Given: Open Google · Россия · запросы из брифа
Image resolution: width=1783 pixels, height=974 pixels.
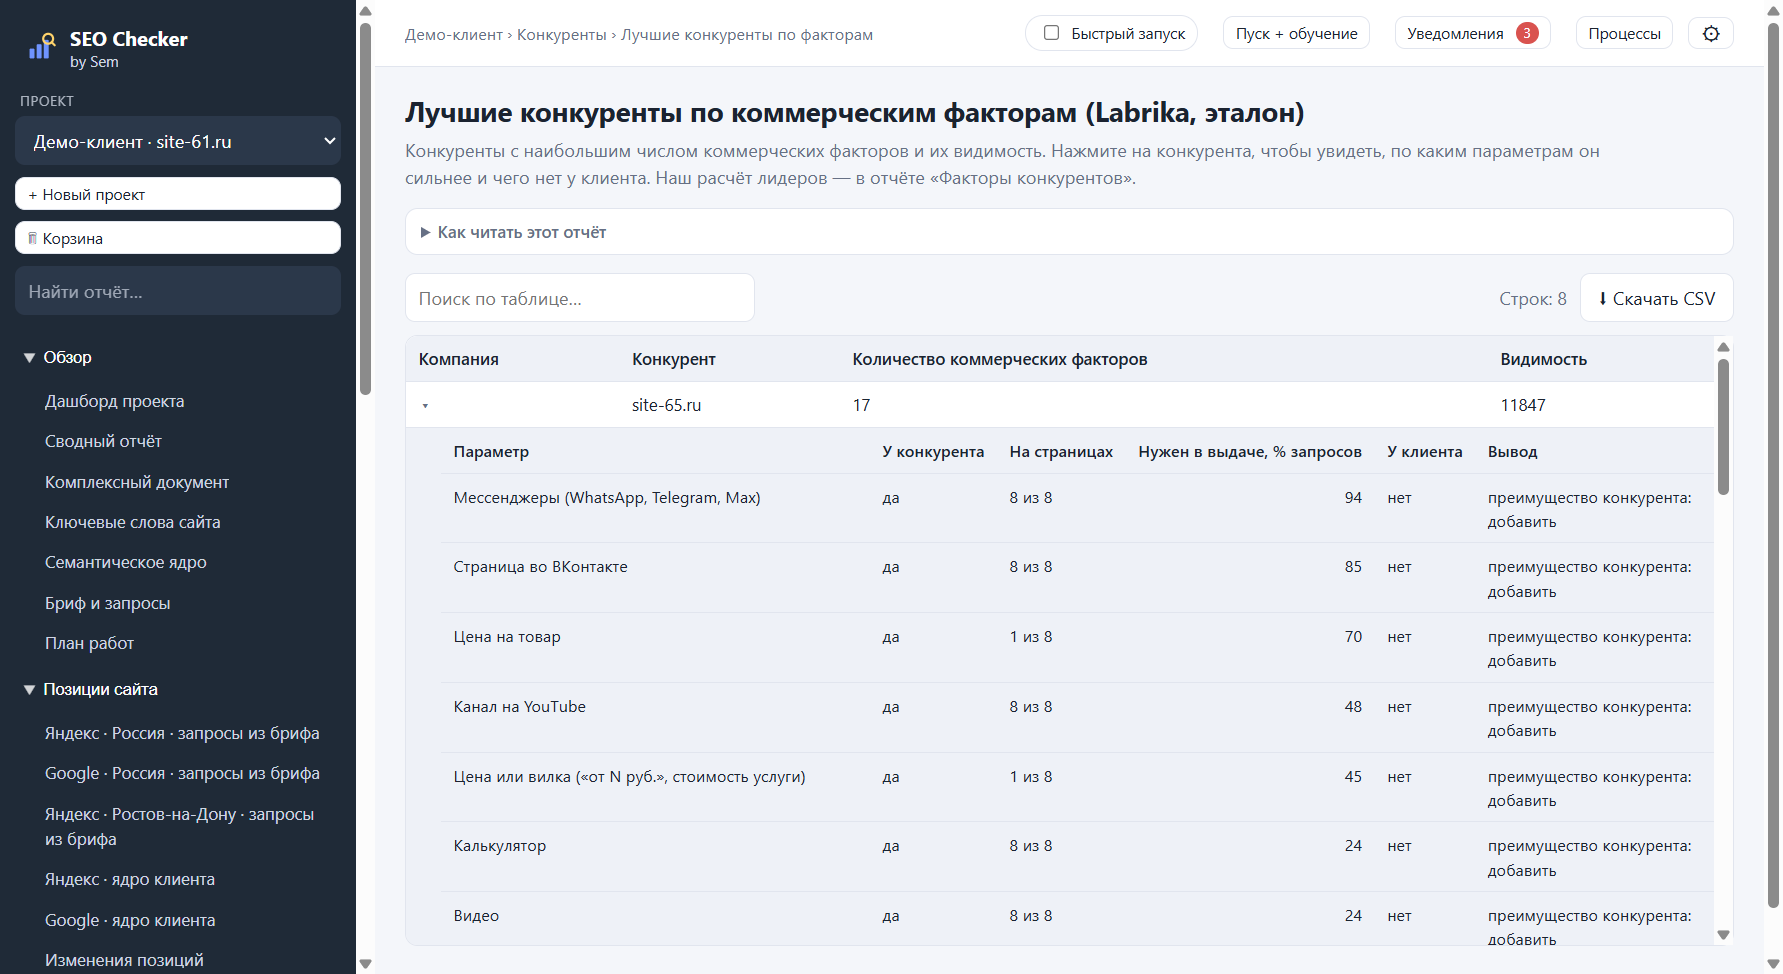Looking at the screenshot, I should (182, 773).
